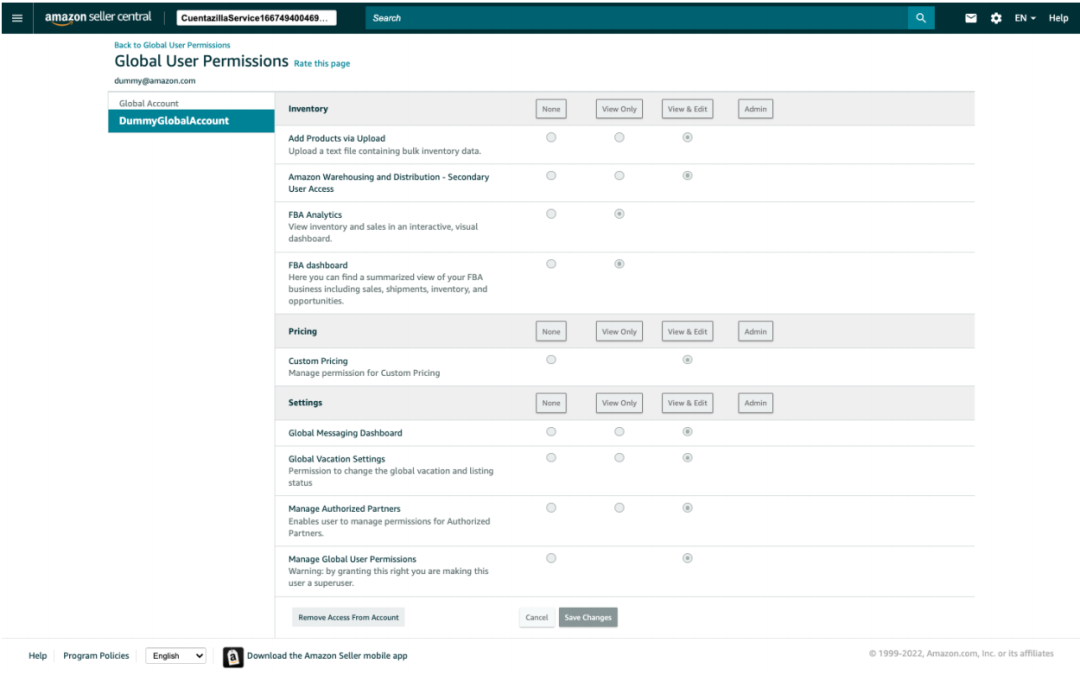Click the Amazon Seller Central logo
This screenshot has width=1080, height=682.
pyautogui.click(x=98, y=17)
